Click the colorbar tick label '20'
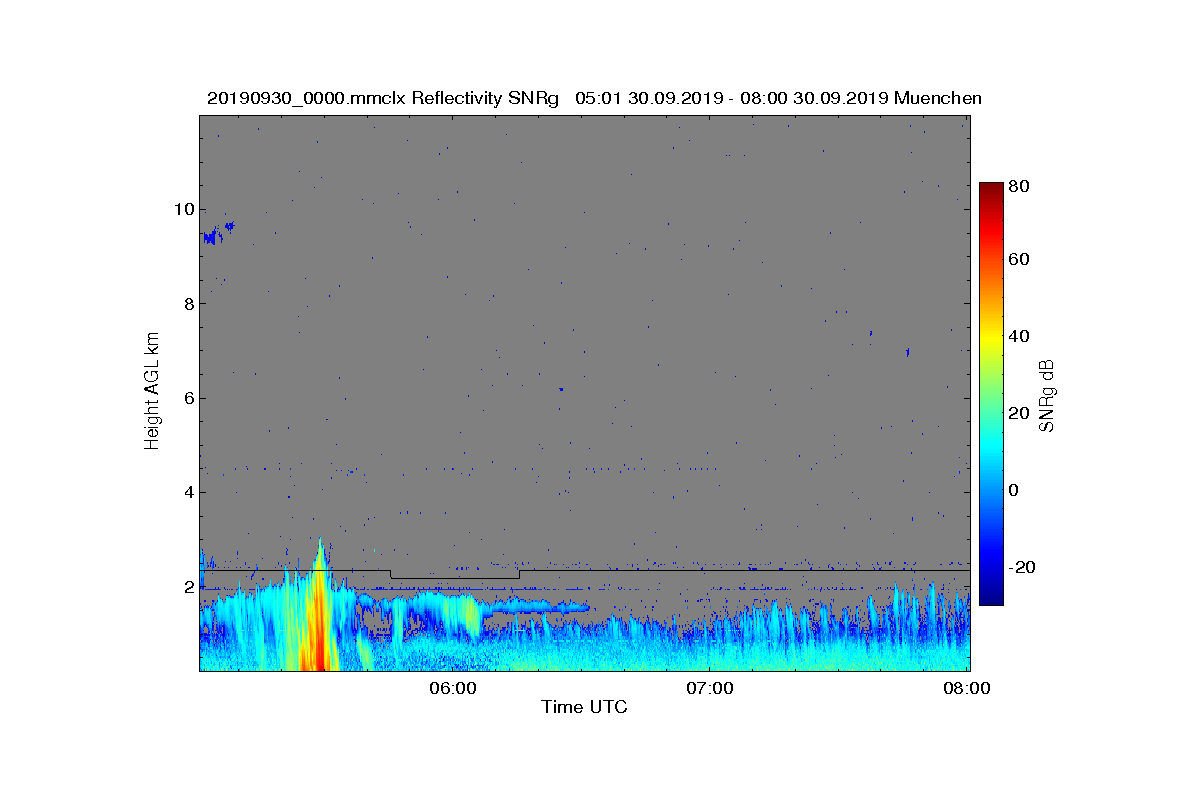 1021,414
